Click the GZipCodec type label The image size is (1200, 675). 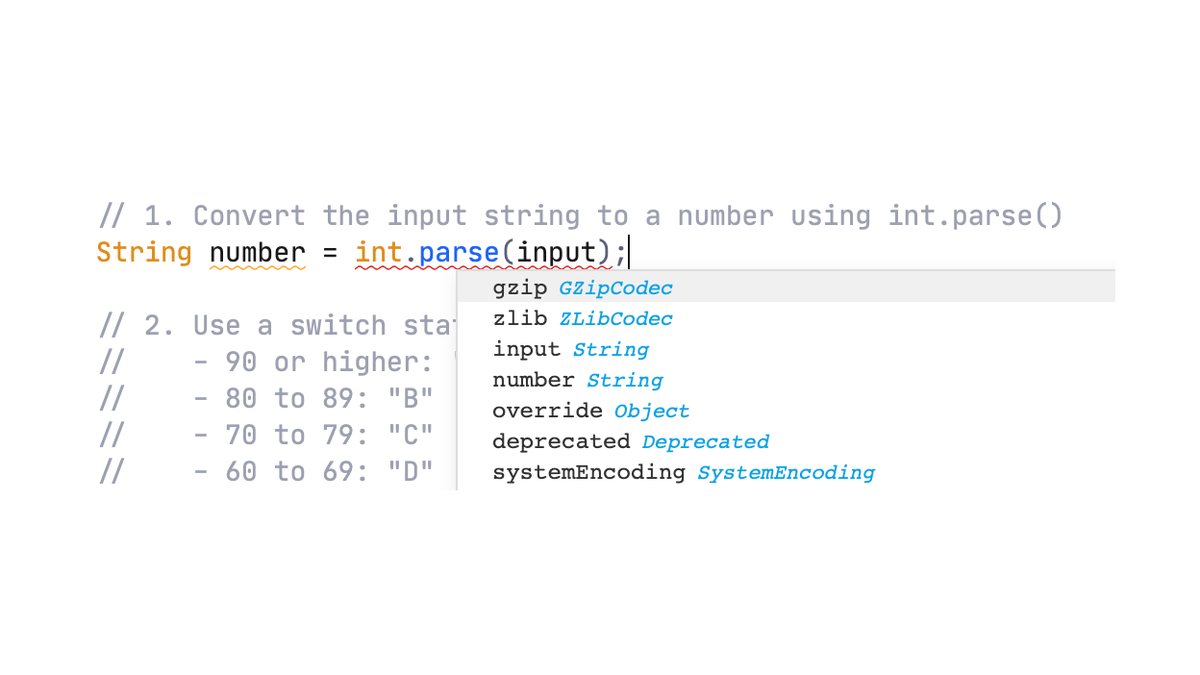coord(616,288)
